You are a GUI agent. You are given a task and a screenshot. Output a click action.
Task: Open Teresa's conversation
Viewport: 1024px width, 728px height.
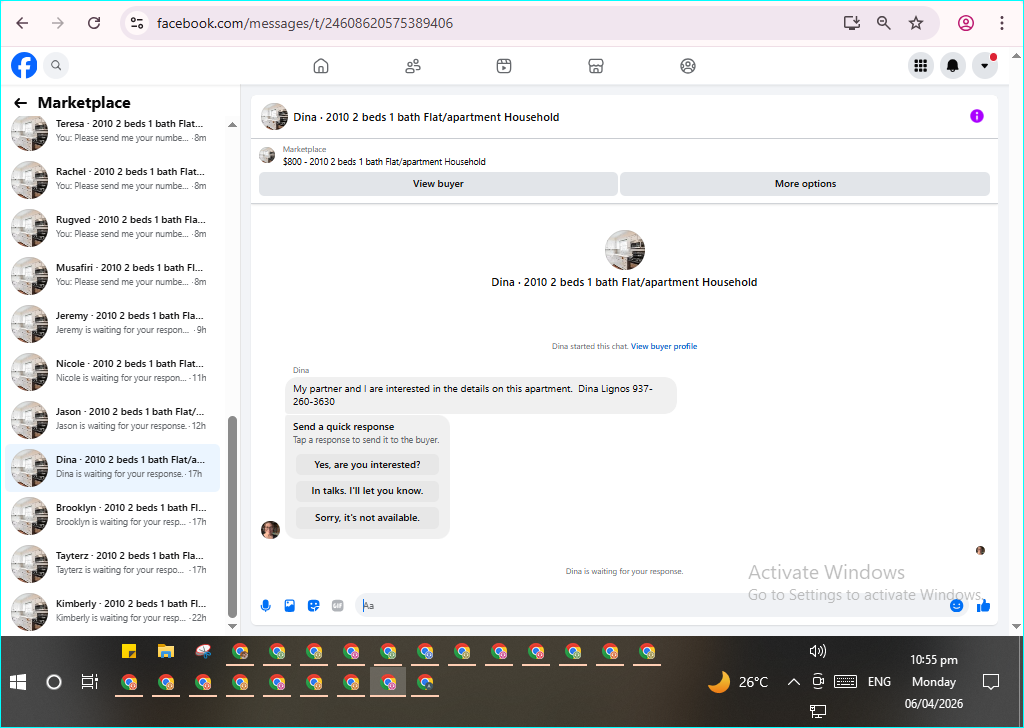coord(113,131)
